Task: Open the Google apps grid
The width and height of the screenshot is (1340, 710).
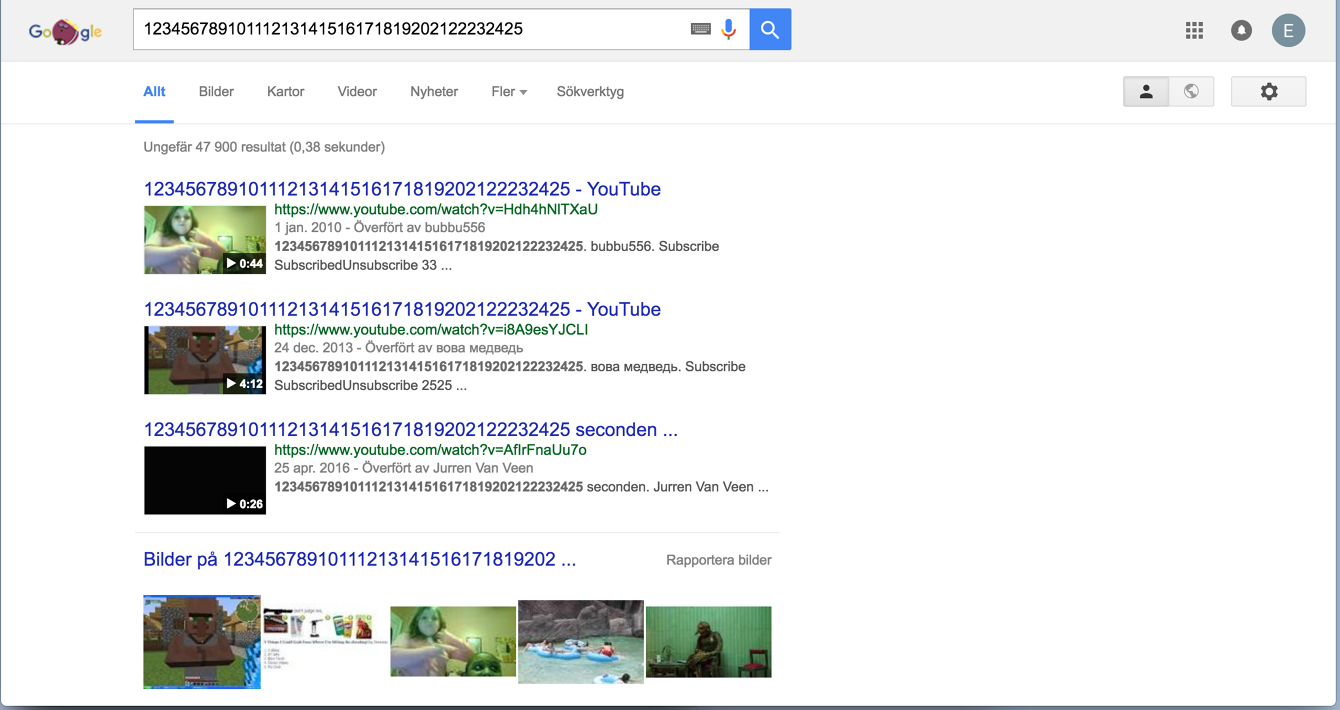Action: [1194, 31]
